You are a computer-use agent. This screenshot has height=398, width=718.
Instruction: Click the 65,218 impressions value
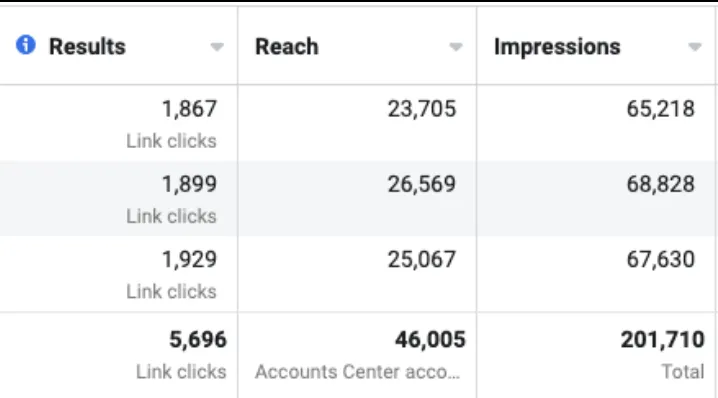[661, 109]
